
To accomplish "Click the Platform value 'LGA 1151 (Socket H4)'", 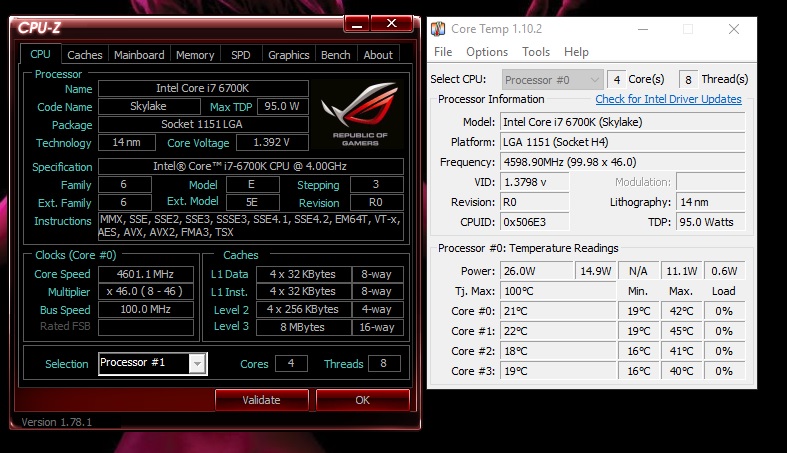I will click(622, 142).
